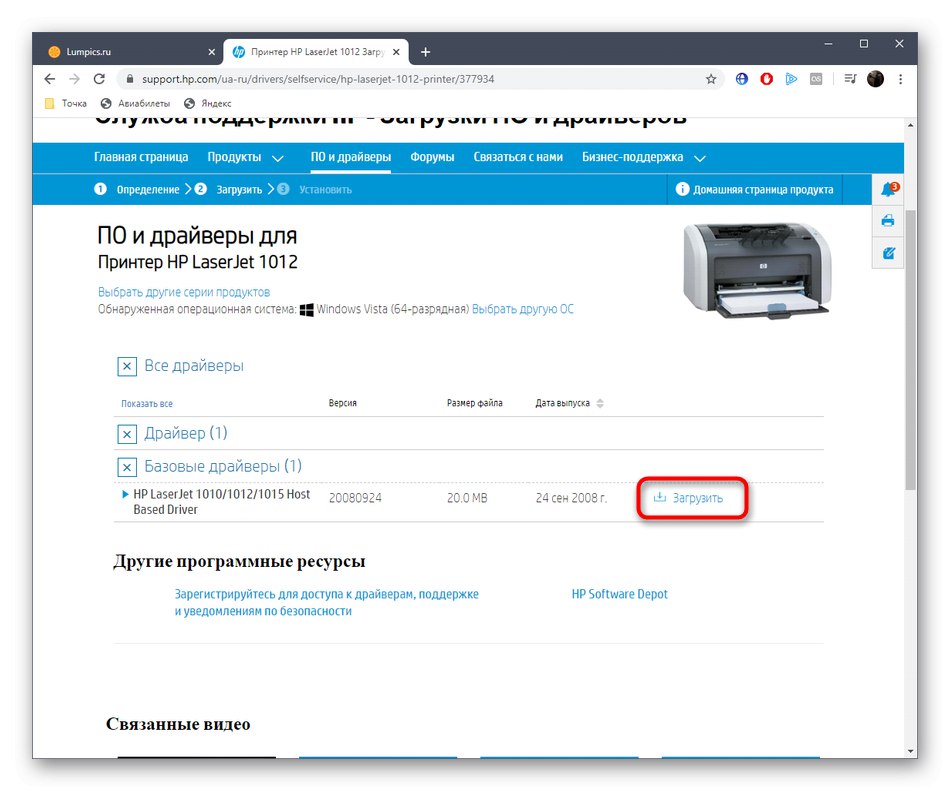Viewport: 950px width, 791px height.
Task: Open Связаться с нами menu item
Action: (518, 157)
